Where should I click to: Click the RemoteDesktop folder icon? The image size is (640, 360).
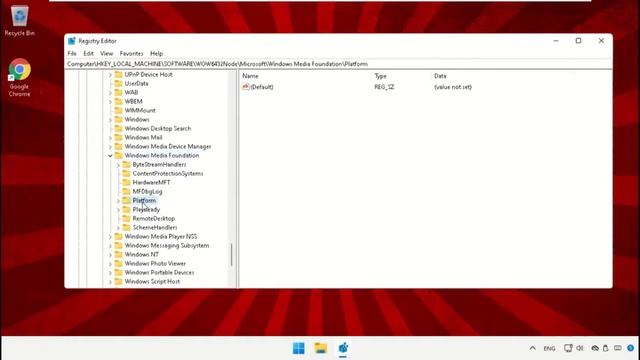click(127, 218)
